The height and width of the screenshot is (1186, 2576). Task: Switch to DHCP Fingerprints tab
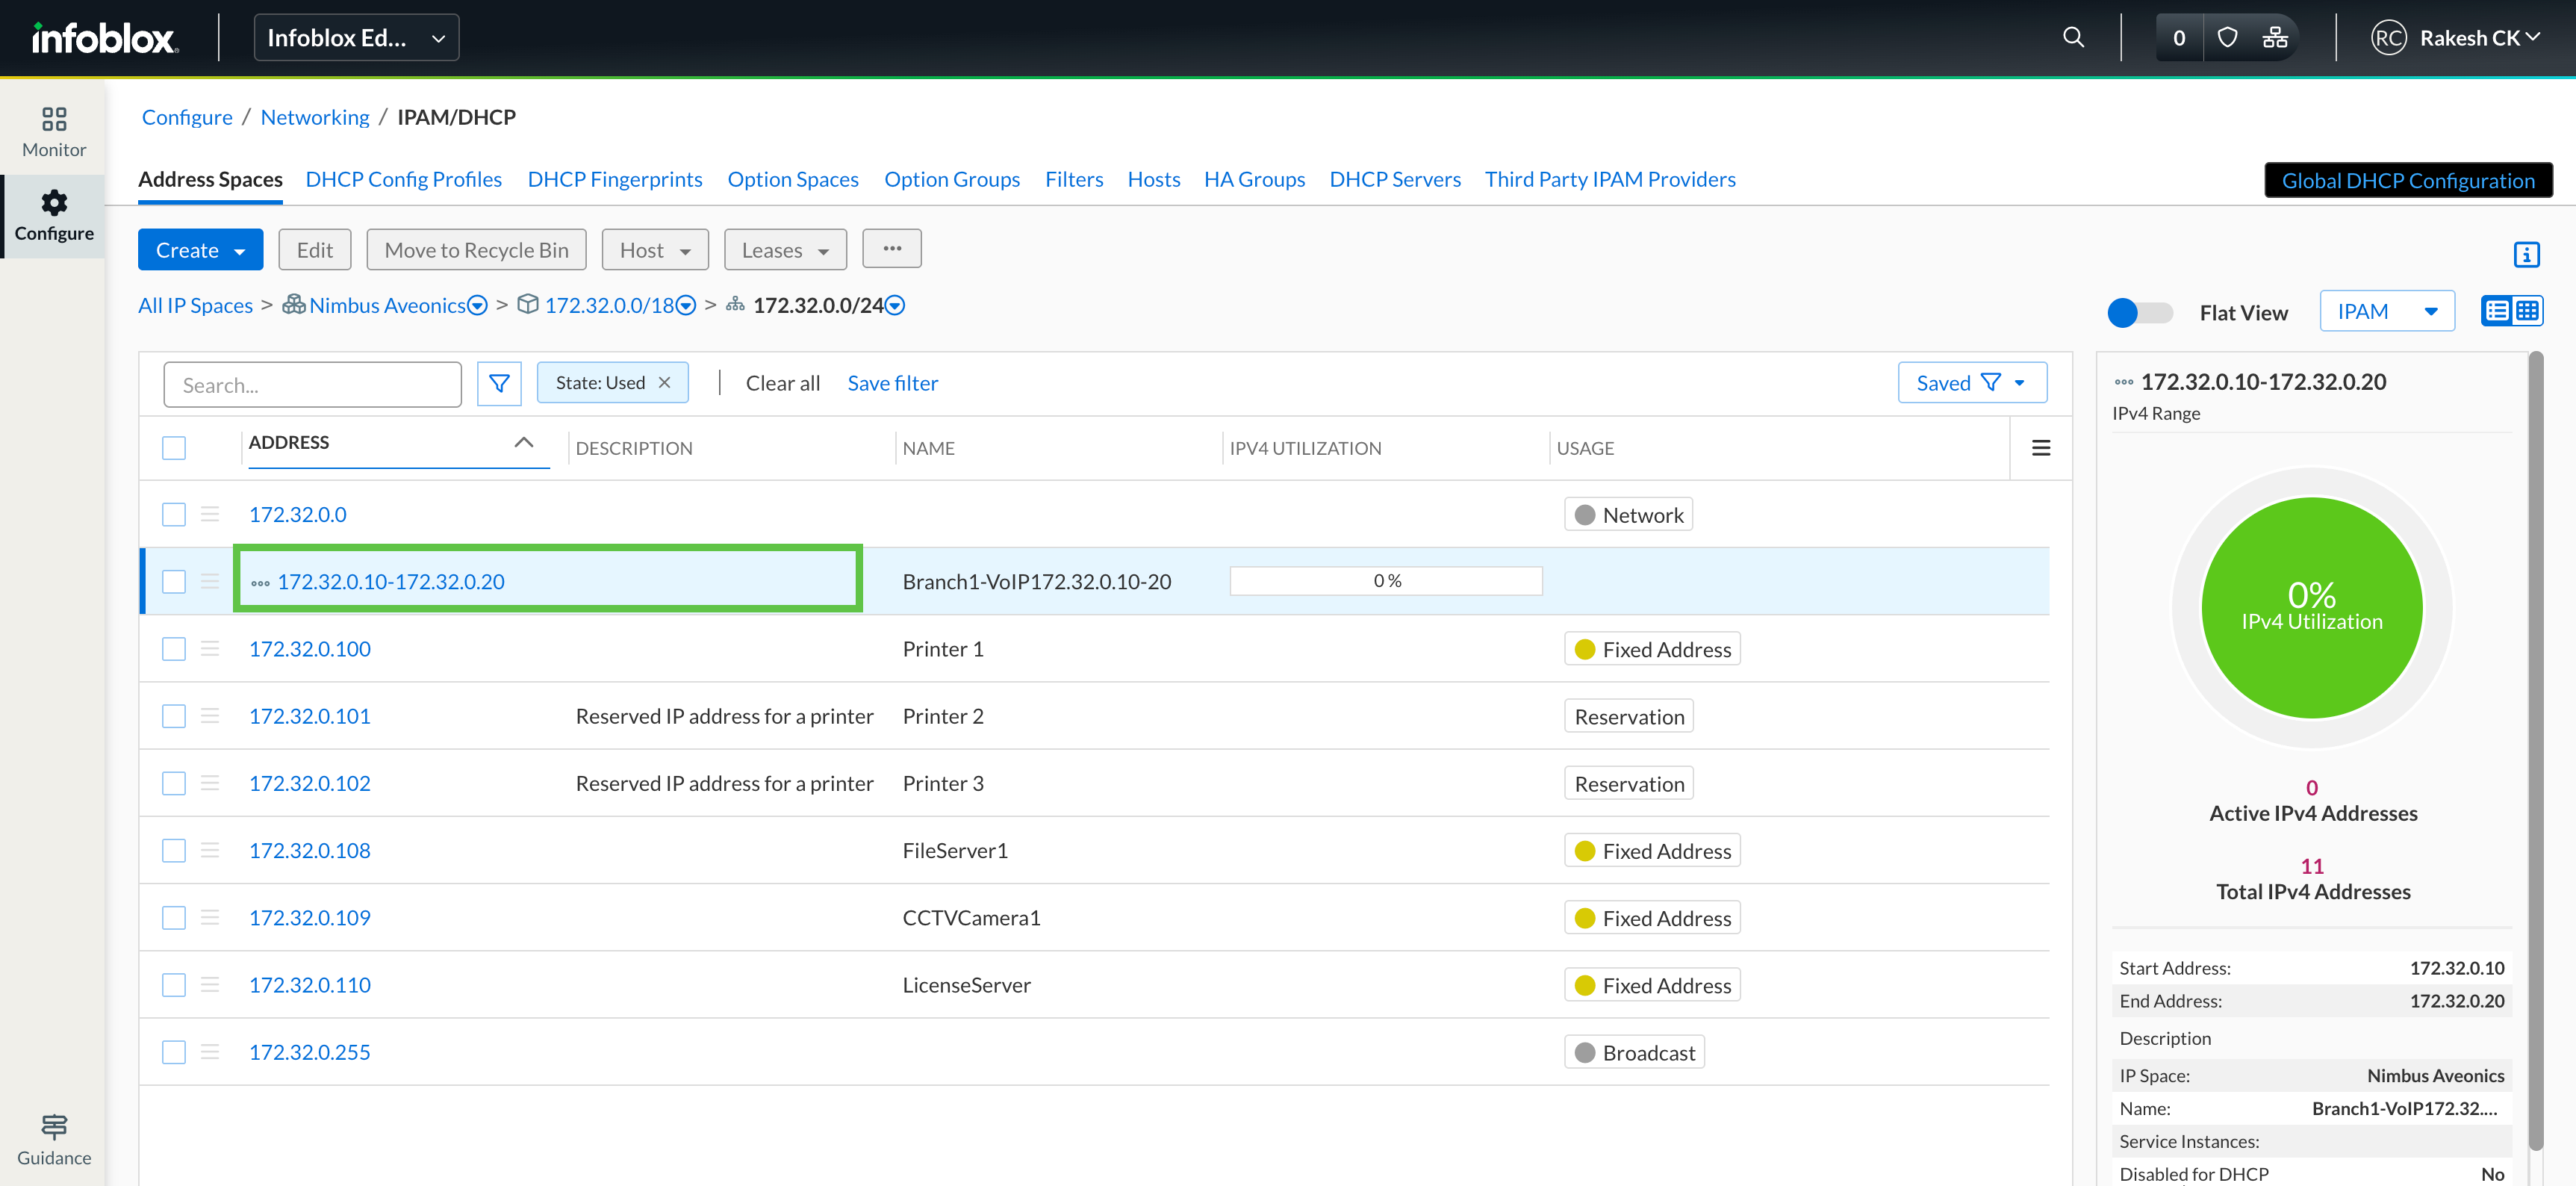click(614, 179)
